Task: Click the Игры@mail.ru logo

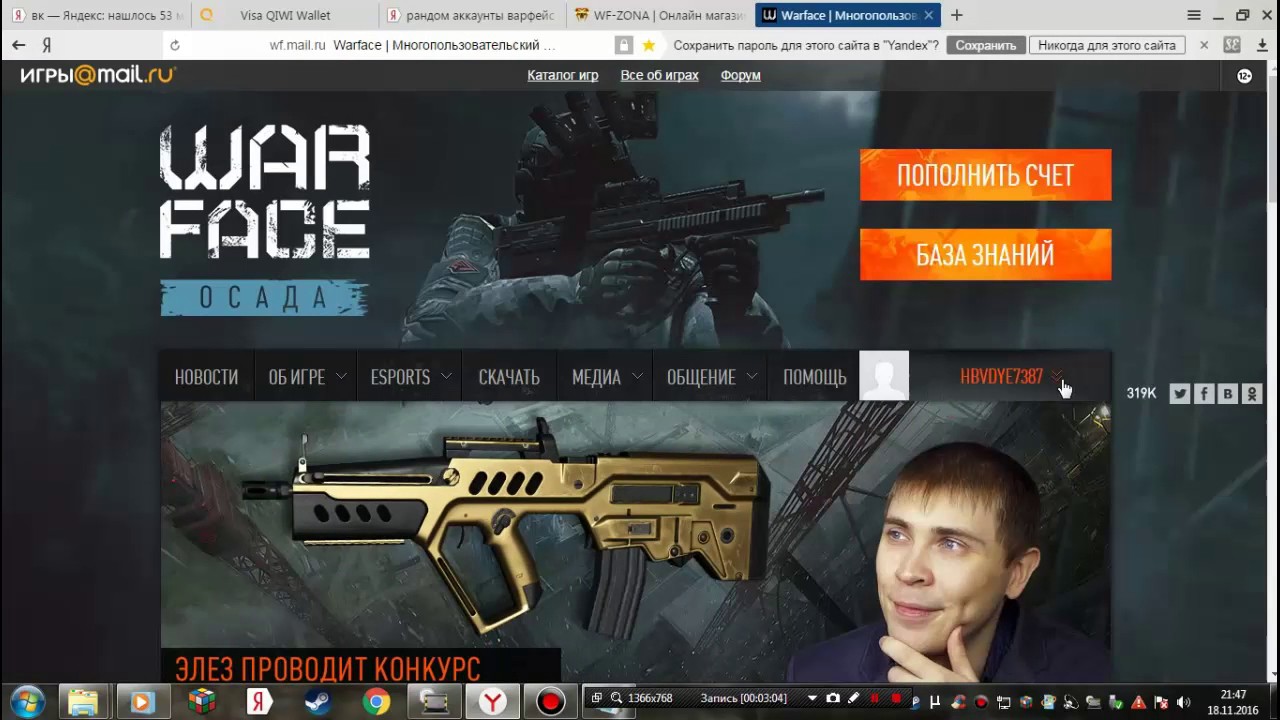Action: pyautogui.click(x=98, y=75)
